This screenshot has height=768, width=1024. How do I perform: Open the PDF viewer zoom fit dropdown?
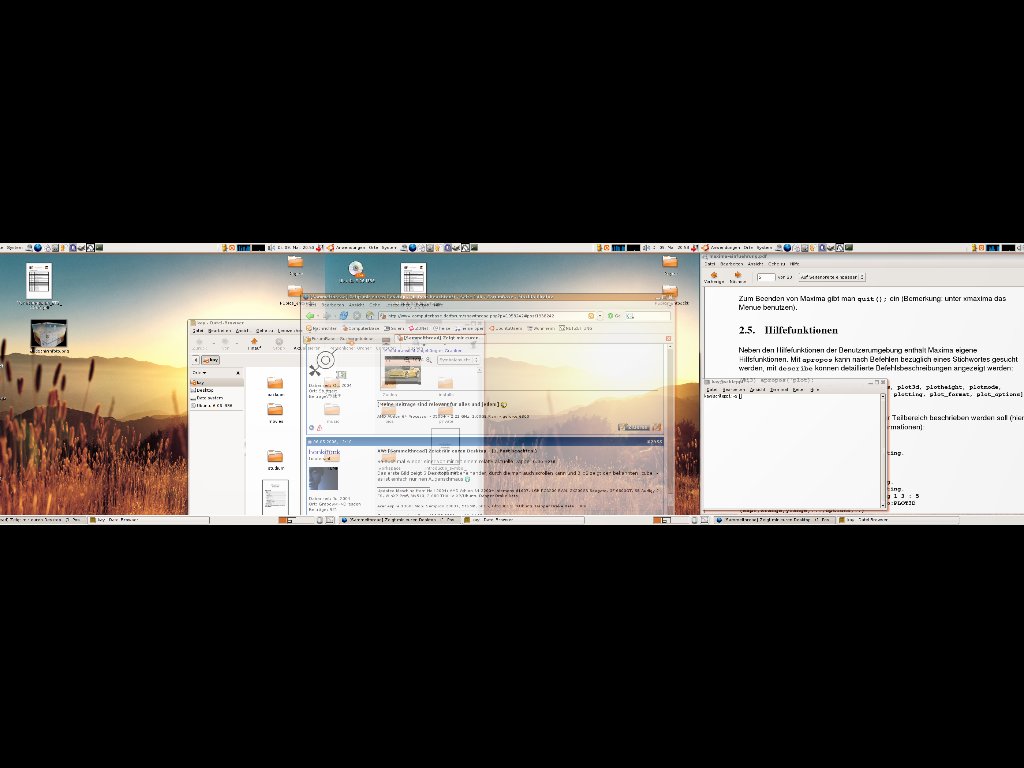[x=832, y=277]
